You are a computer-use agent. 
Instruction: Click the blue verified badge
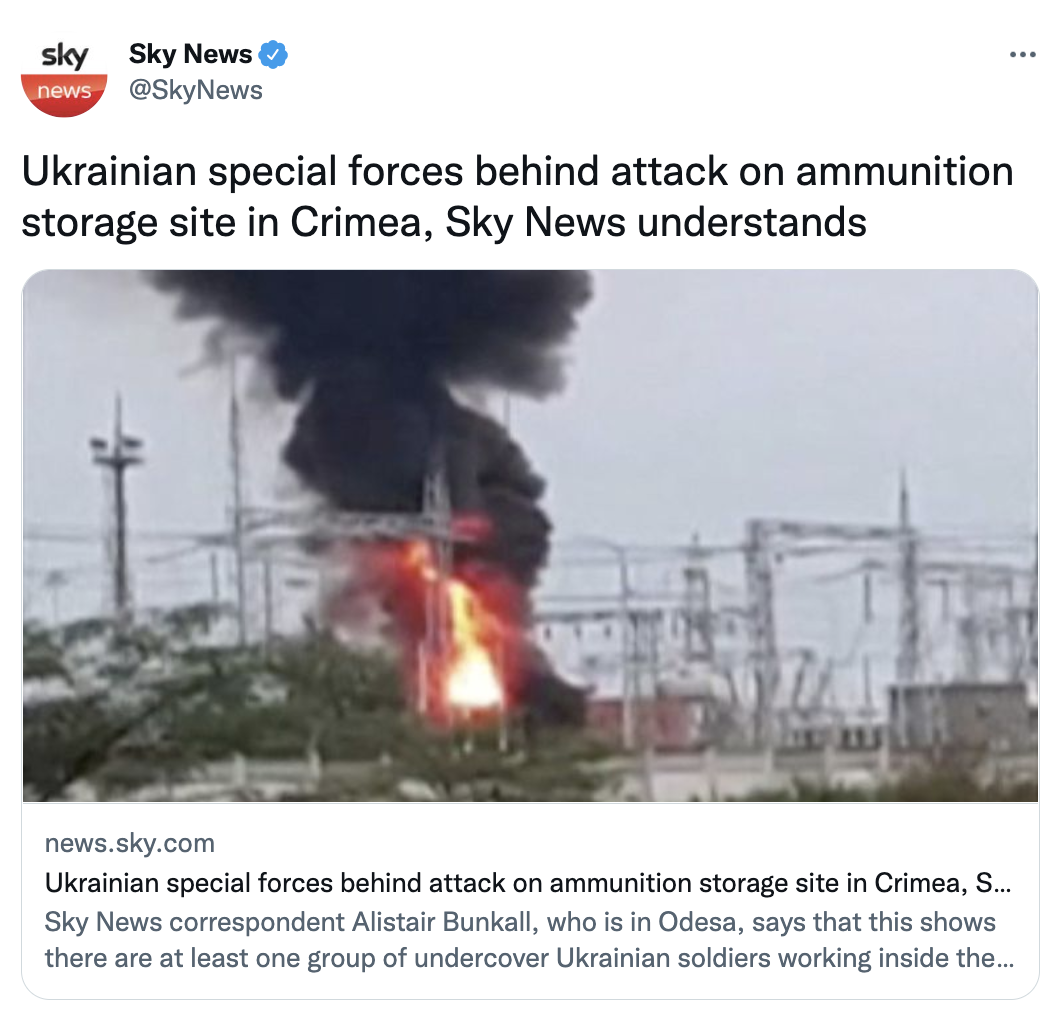click(273, 54)
